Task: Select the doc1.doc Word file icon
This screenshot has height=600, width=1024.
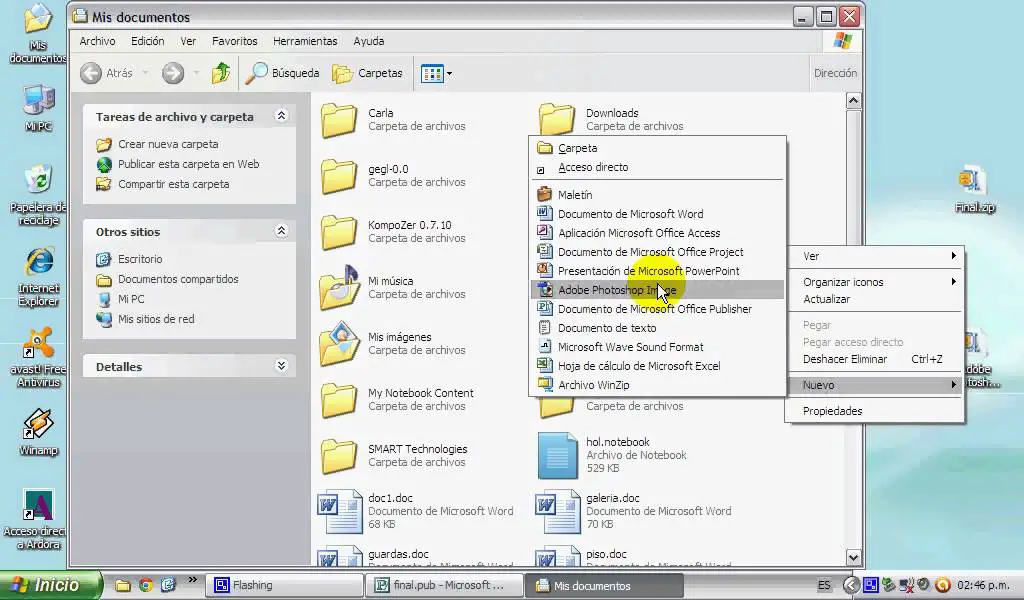Action: coord(340,511)
